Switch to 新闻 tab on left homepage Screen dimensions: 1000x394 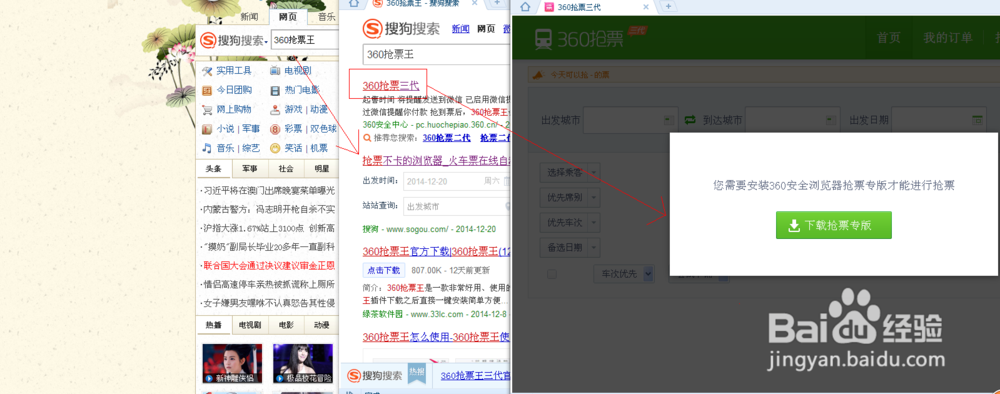pos(249,17)
